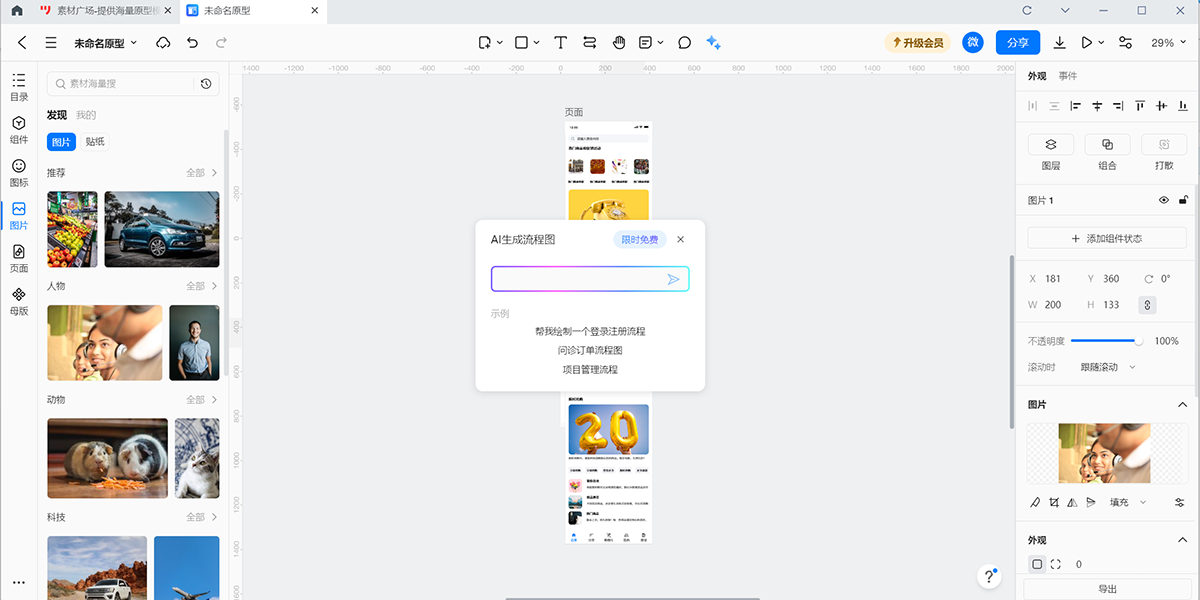Toggle the lock icon for 图片 1
This screenshot has height=600, width=1200.
(1183, 200)
